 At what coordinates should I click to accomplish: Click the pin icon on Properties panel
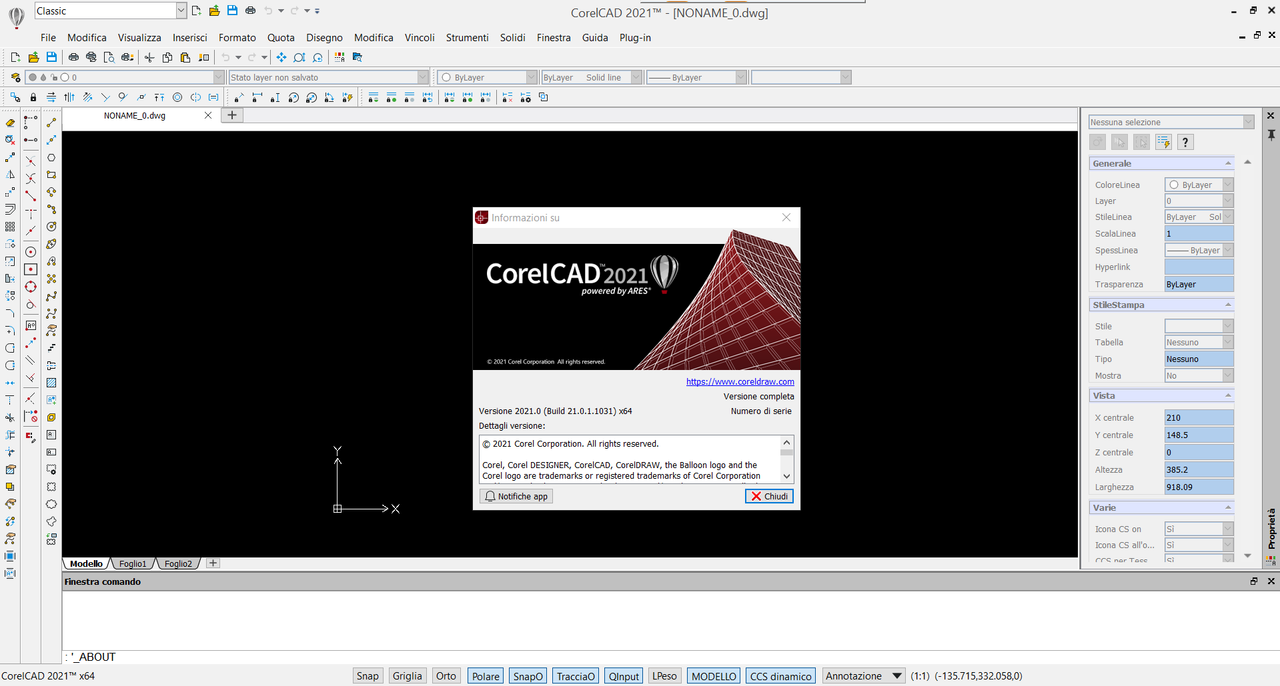click(1271, 135)
